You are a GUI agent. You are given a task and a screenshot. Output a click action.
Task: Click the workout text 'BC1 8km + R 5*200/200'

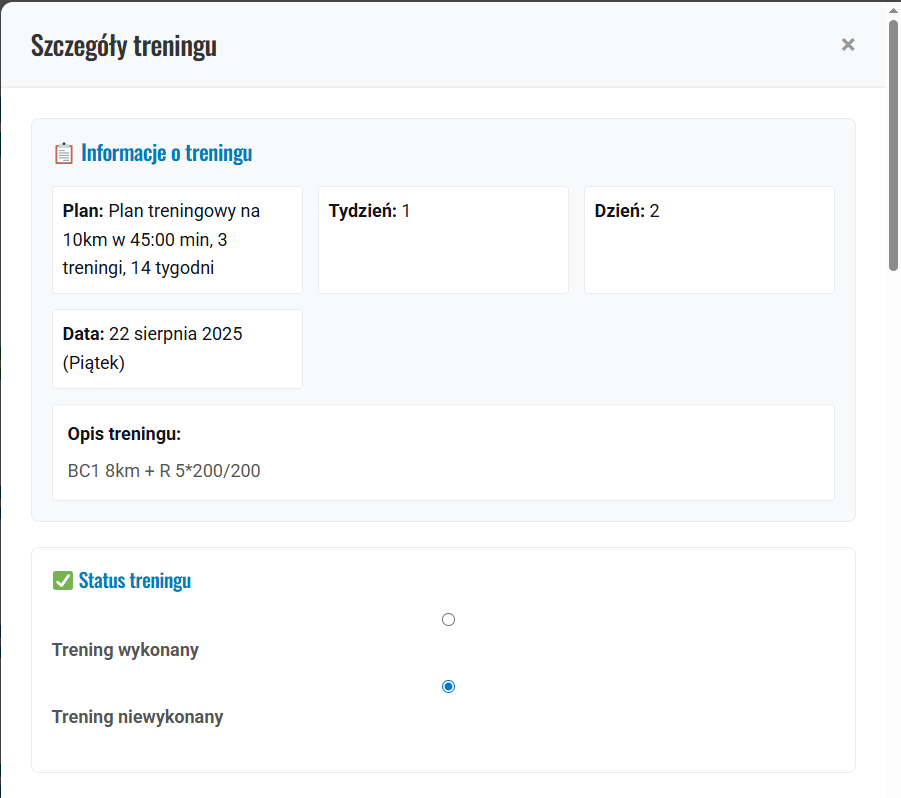point(164,471)
